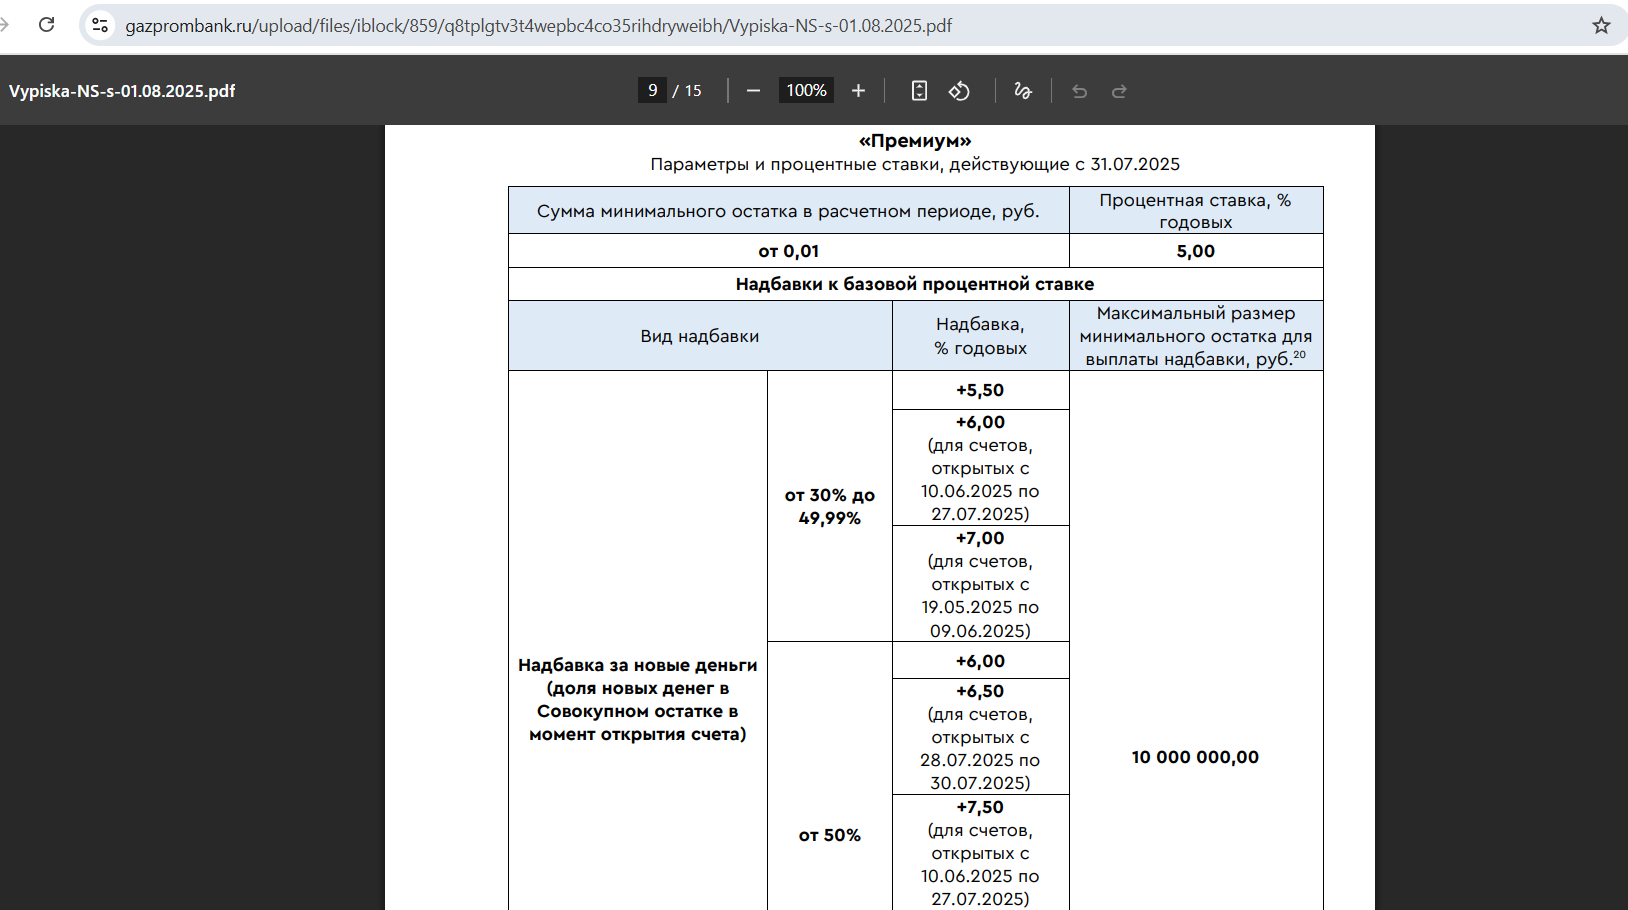Click the '+5,50' surcharge cell

tap(980, 390)
